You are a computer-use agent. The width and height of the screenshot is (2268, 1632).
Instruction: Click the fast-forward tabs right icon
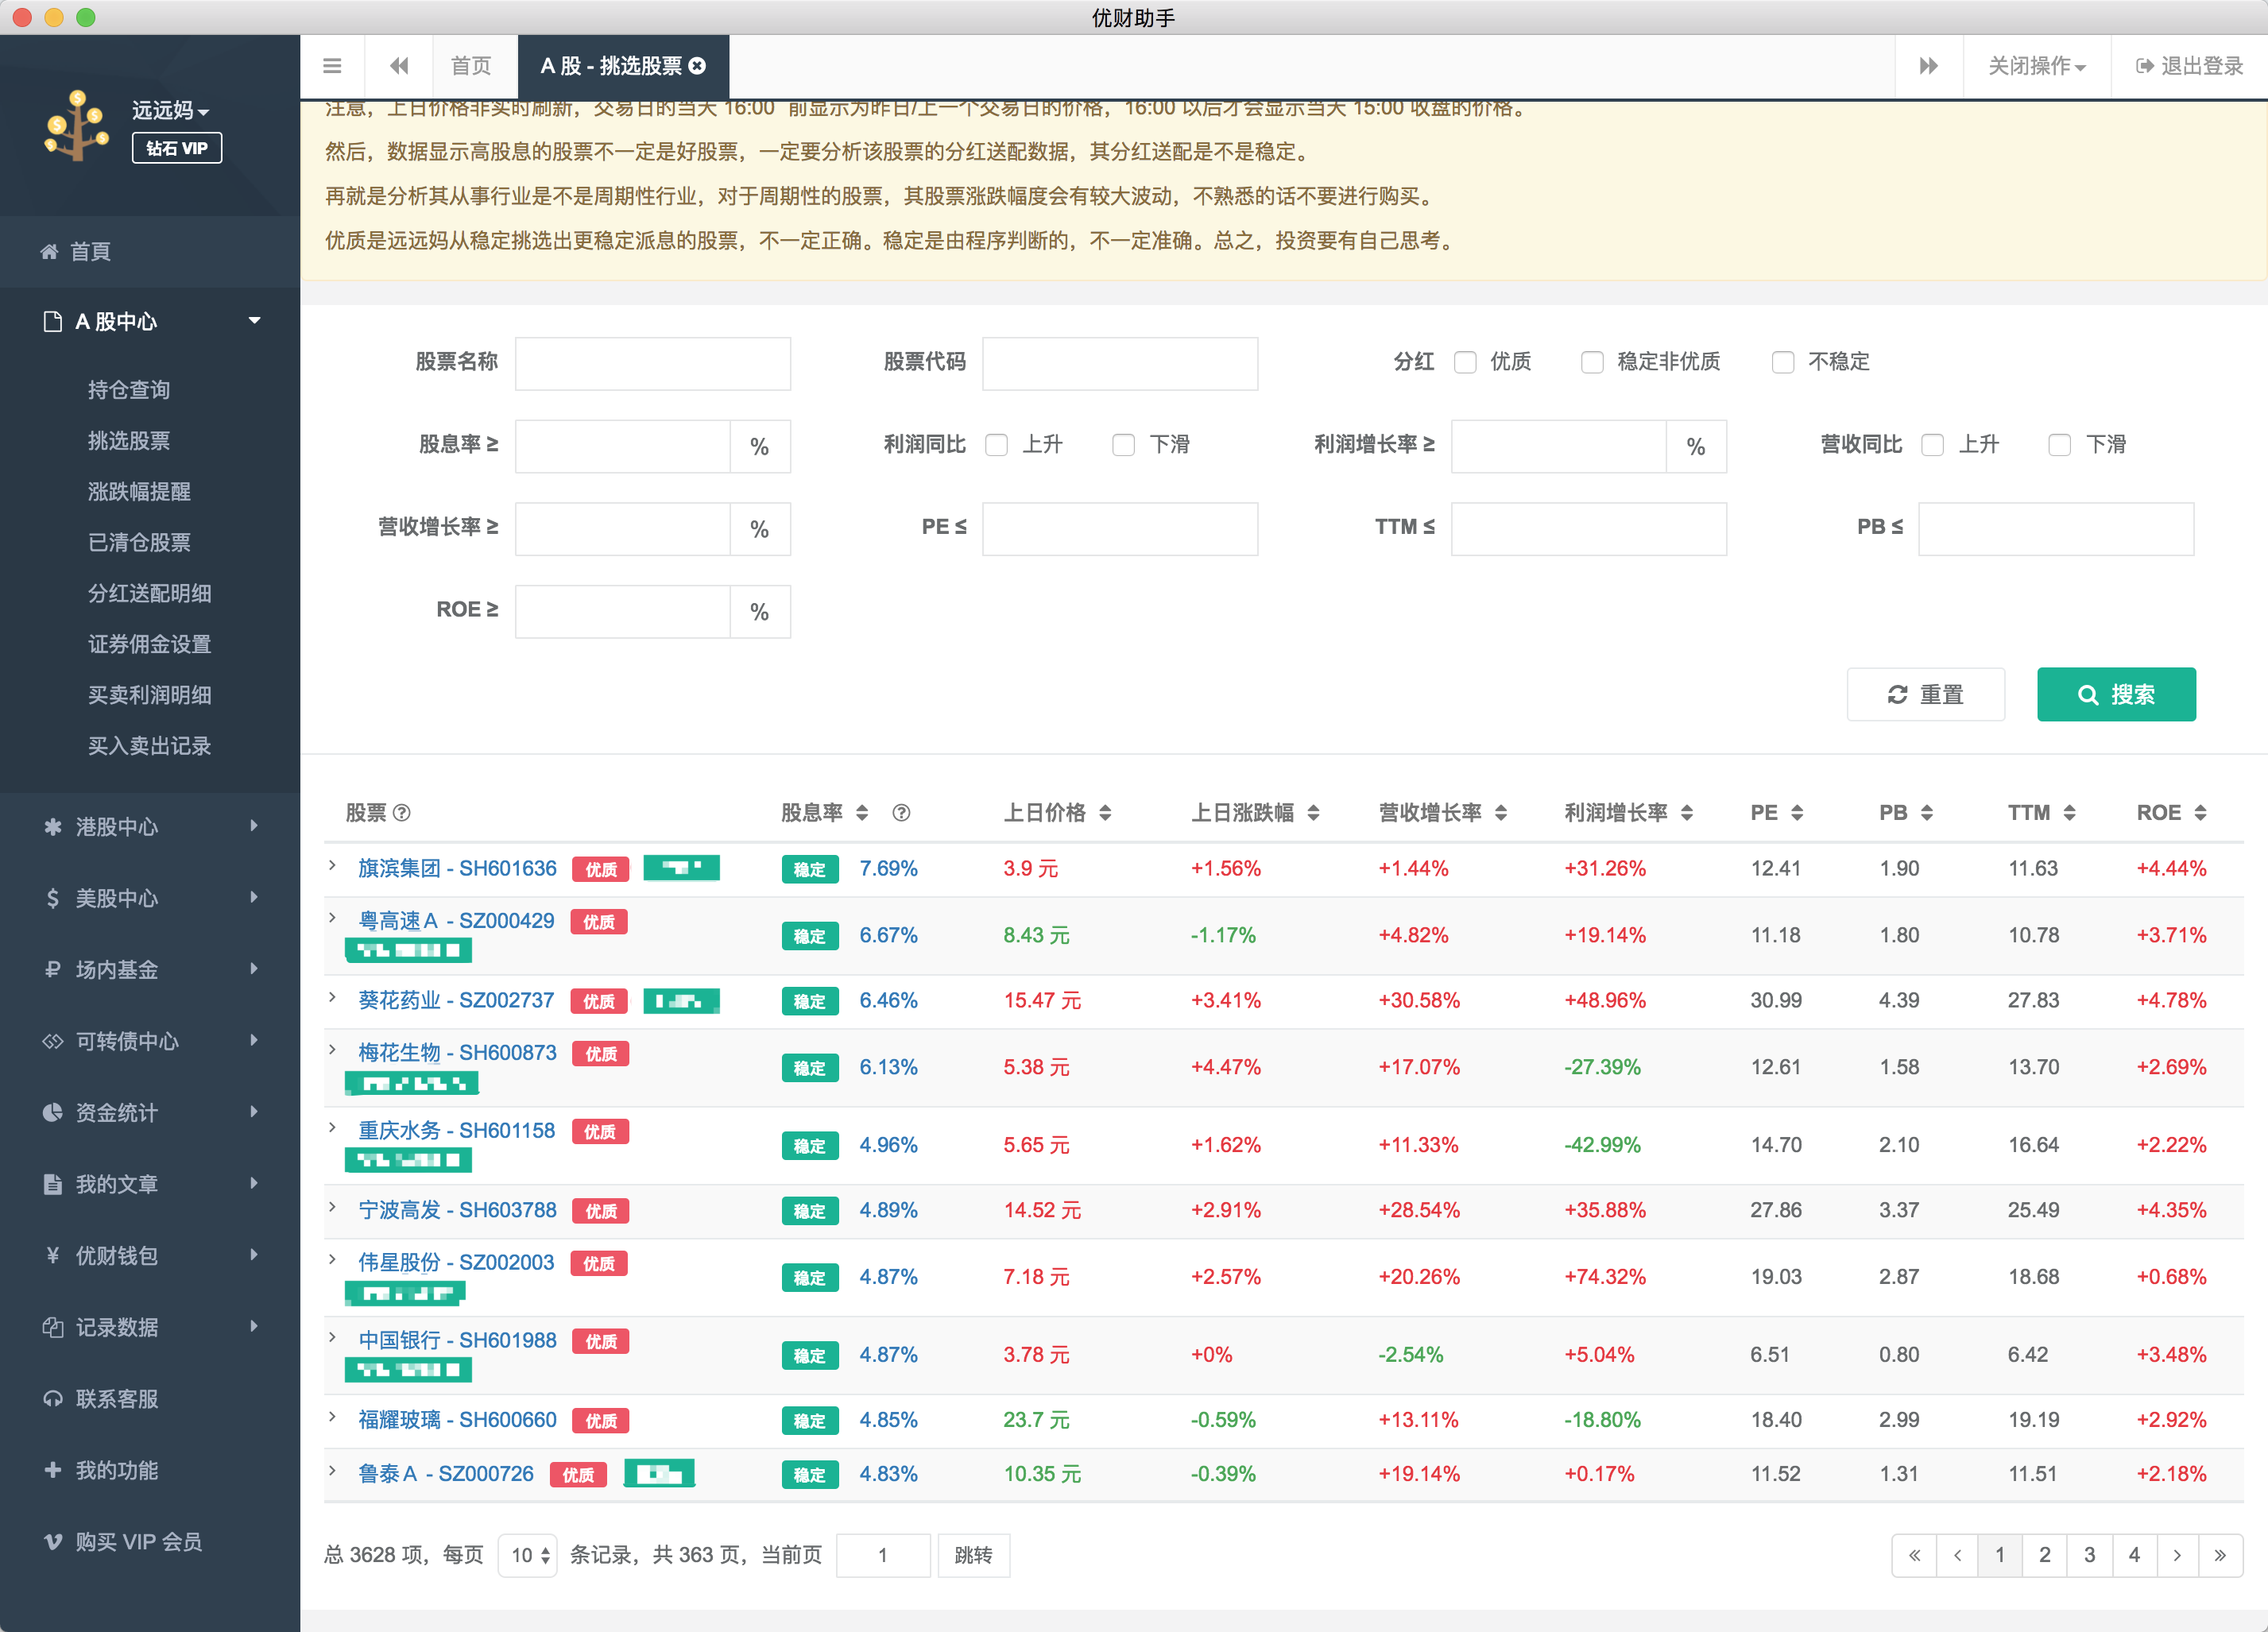(1929, 66)
